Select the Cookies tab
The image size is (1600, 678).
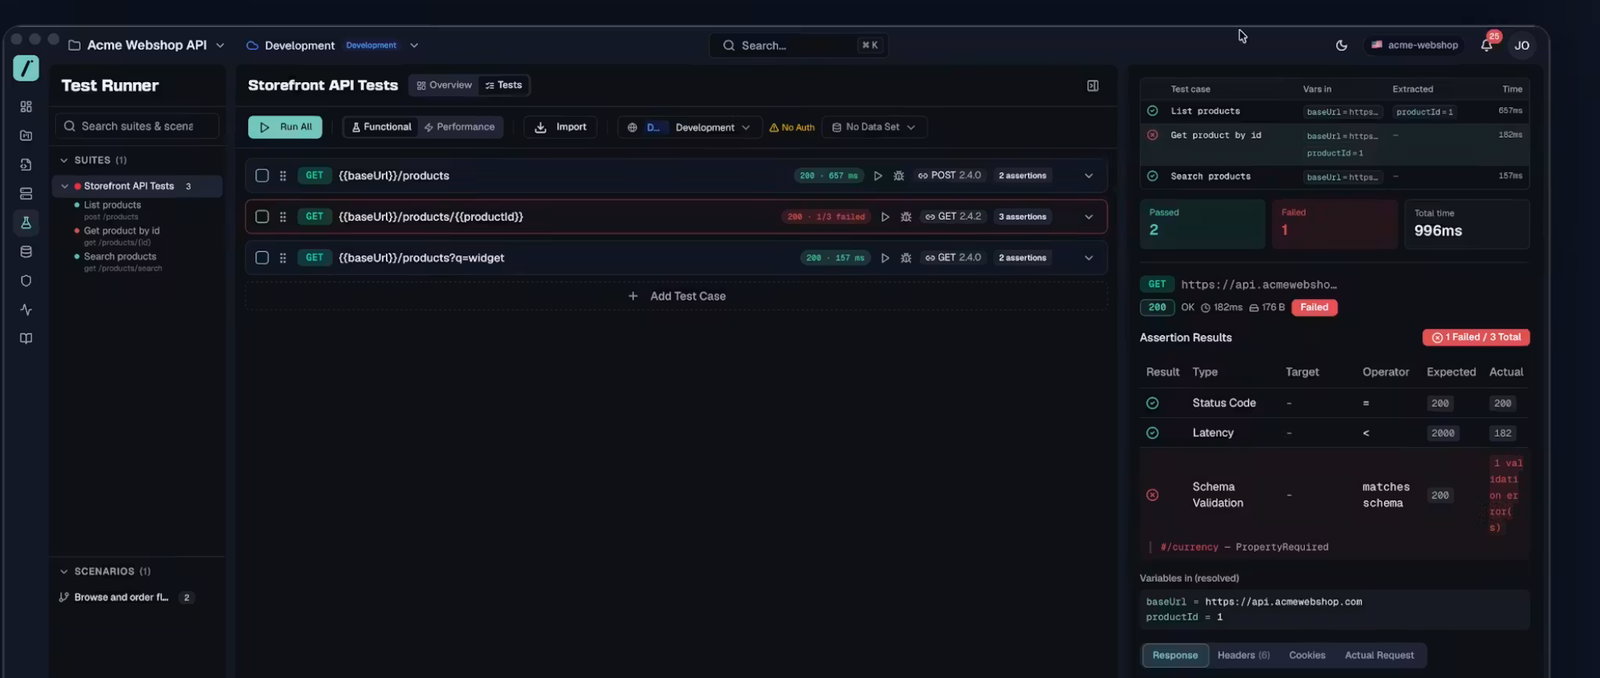1307,655
